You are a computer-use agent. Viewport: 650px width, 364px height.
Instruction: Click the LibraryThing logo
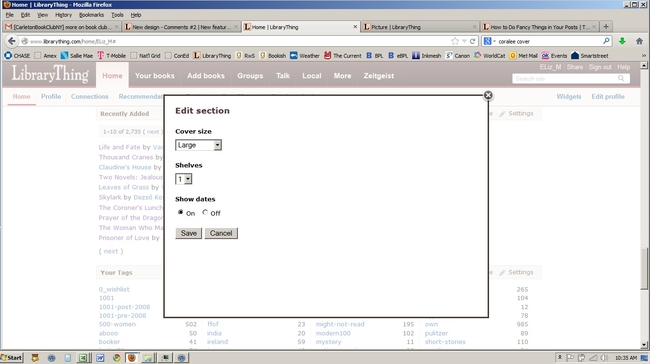(50, 75)
